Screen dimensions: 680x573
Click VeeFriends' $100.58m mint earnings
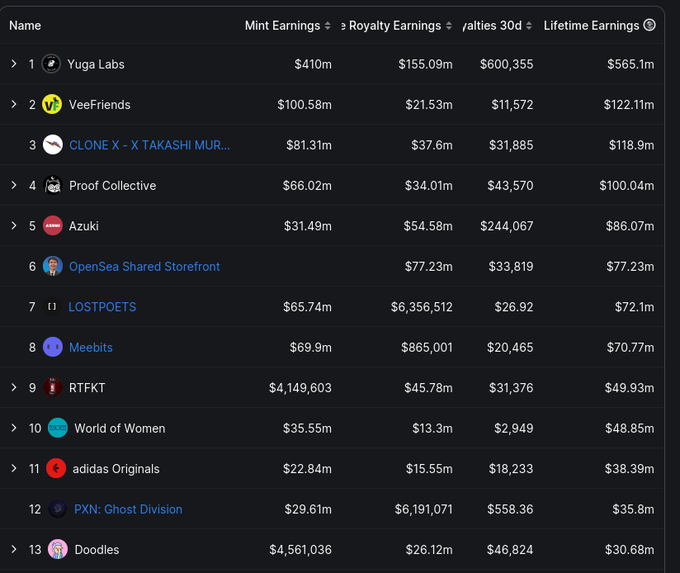tap(304, 105)
